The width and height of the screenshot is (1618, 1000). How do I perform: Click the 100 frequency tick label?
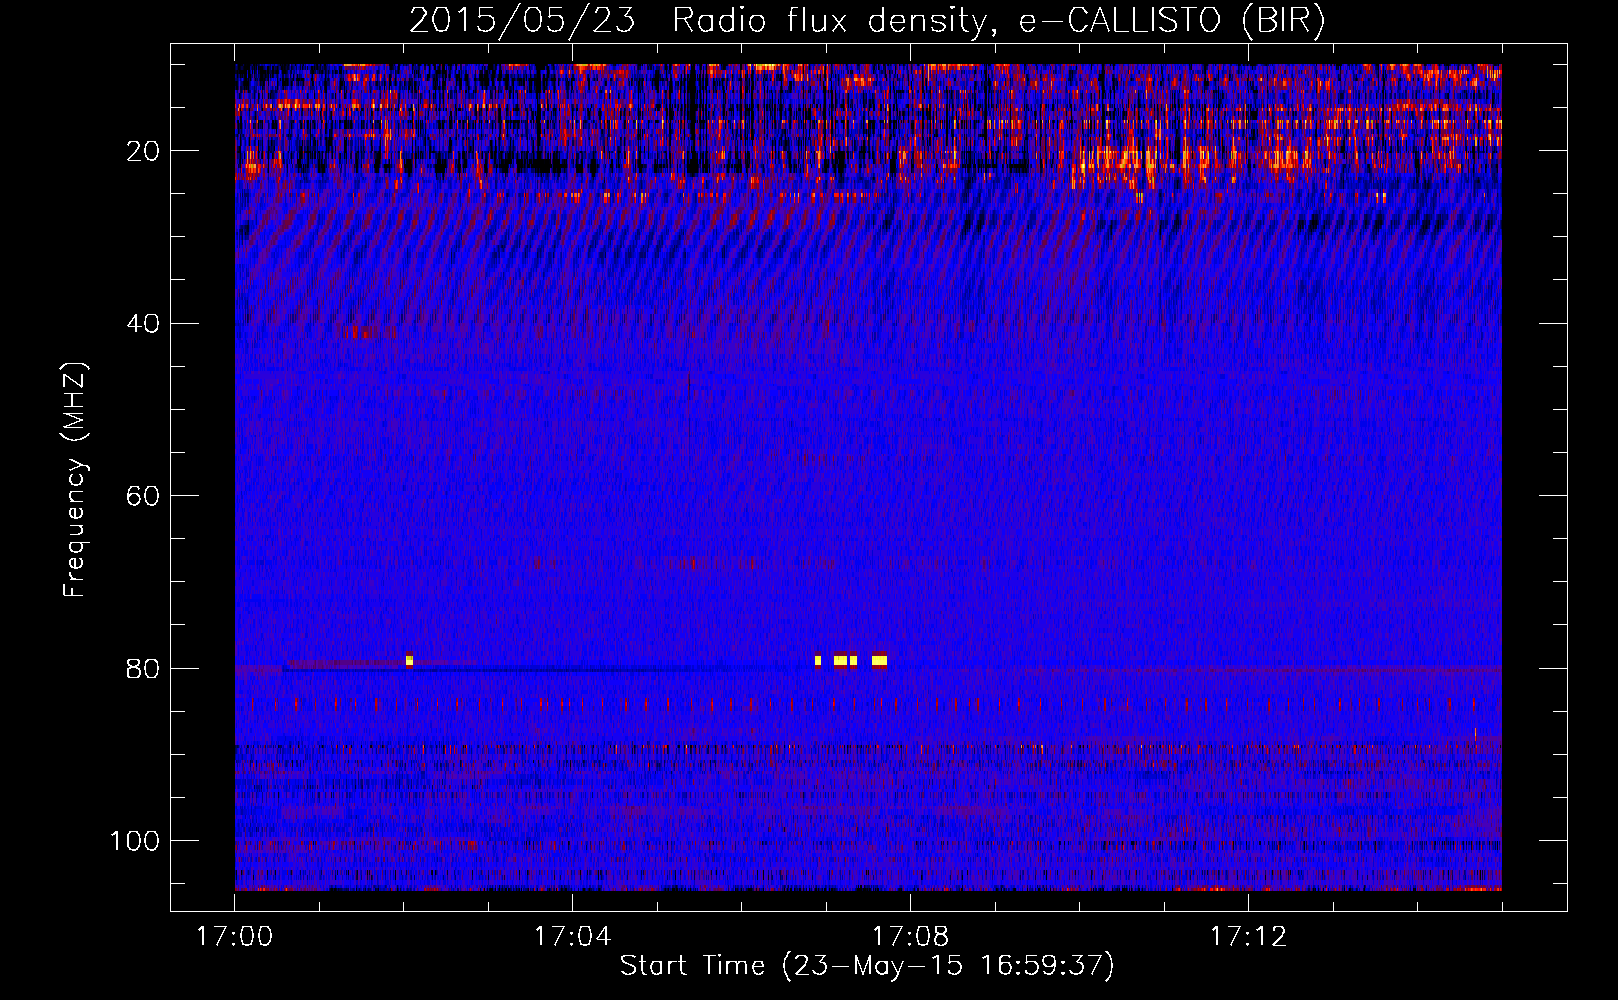[x=135, y=841]
